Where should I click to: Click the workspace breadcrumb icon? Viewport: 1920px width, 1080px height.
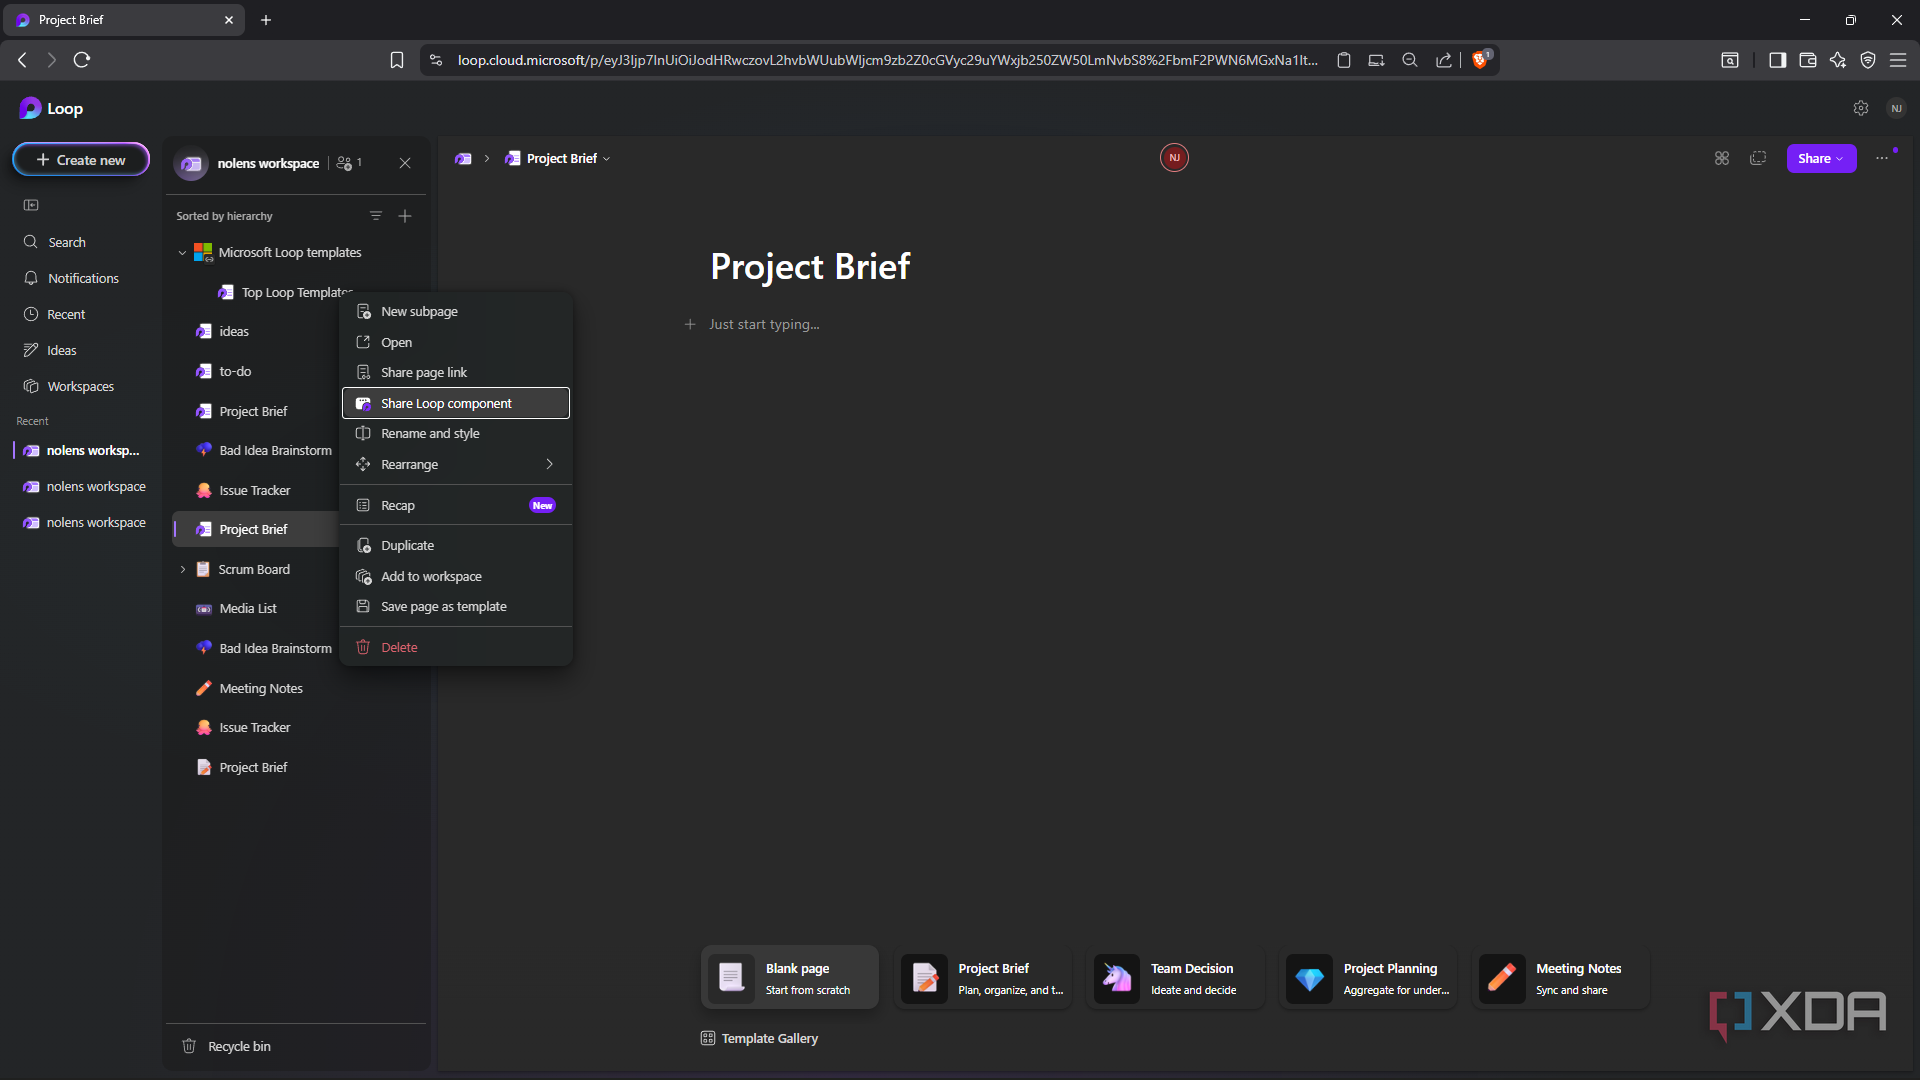[463, 158]
